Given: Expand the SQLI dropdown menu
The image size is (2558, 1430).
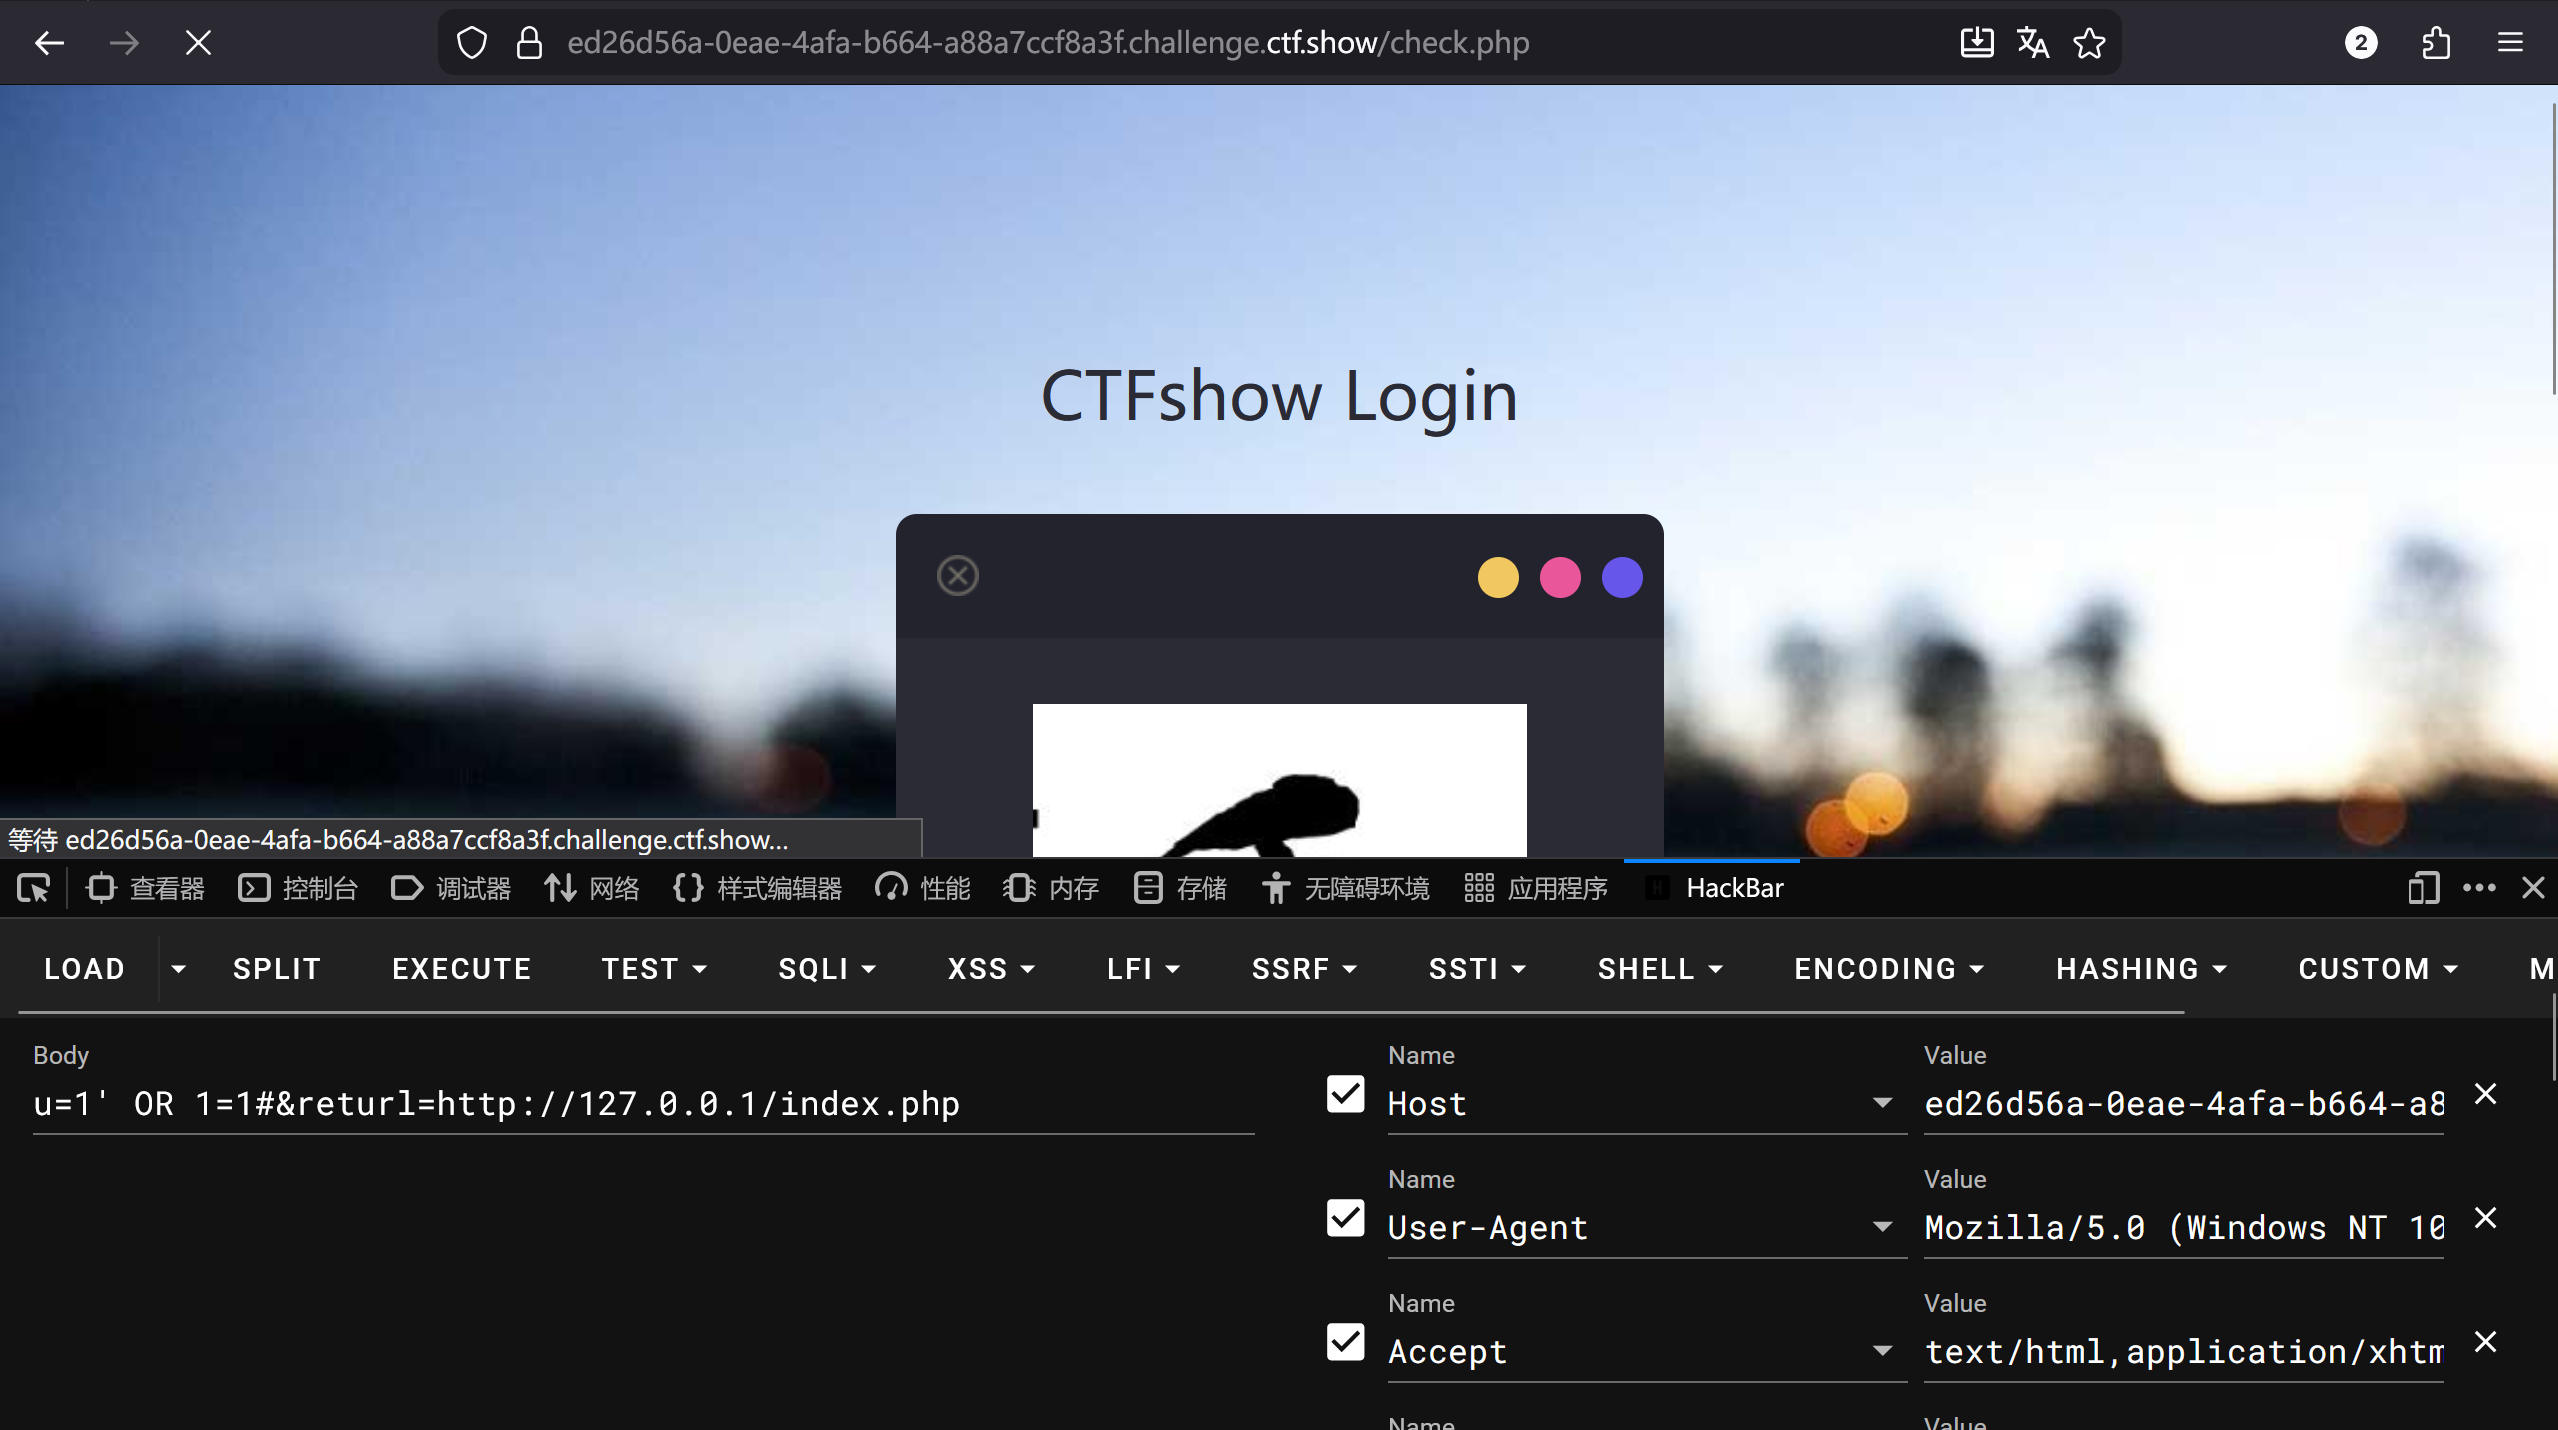Looking at the screenshot, I should pos(827,969).
